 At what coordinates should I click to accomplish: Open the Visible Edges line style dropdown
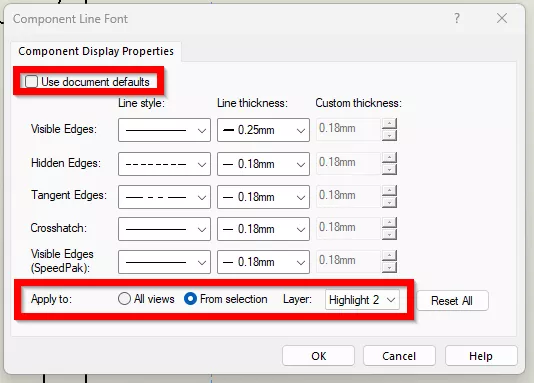pos(164,130)
